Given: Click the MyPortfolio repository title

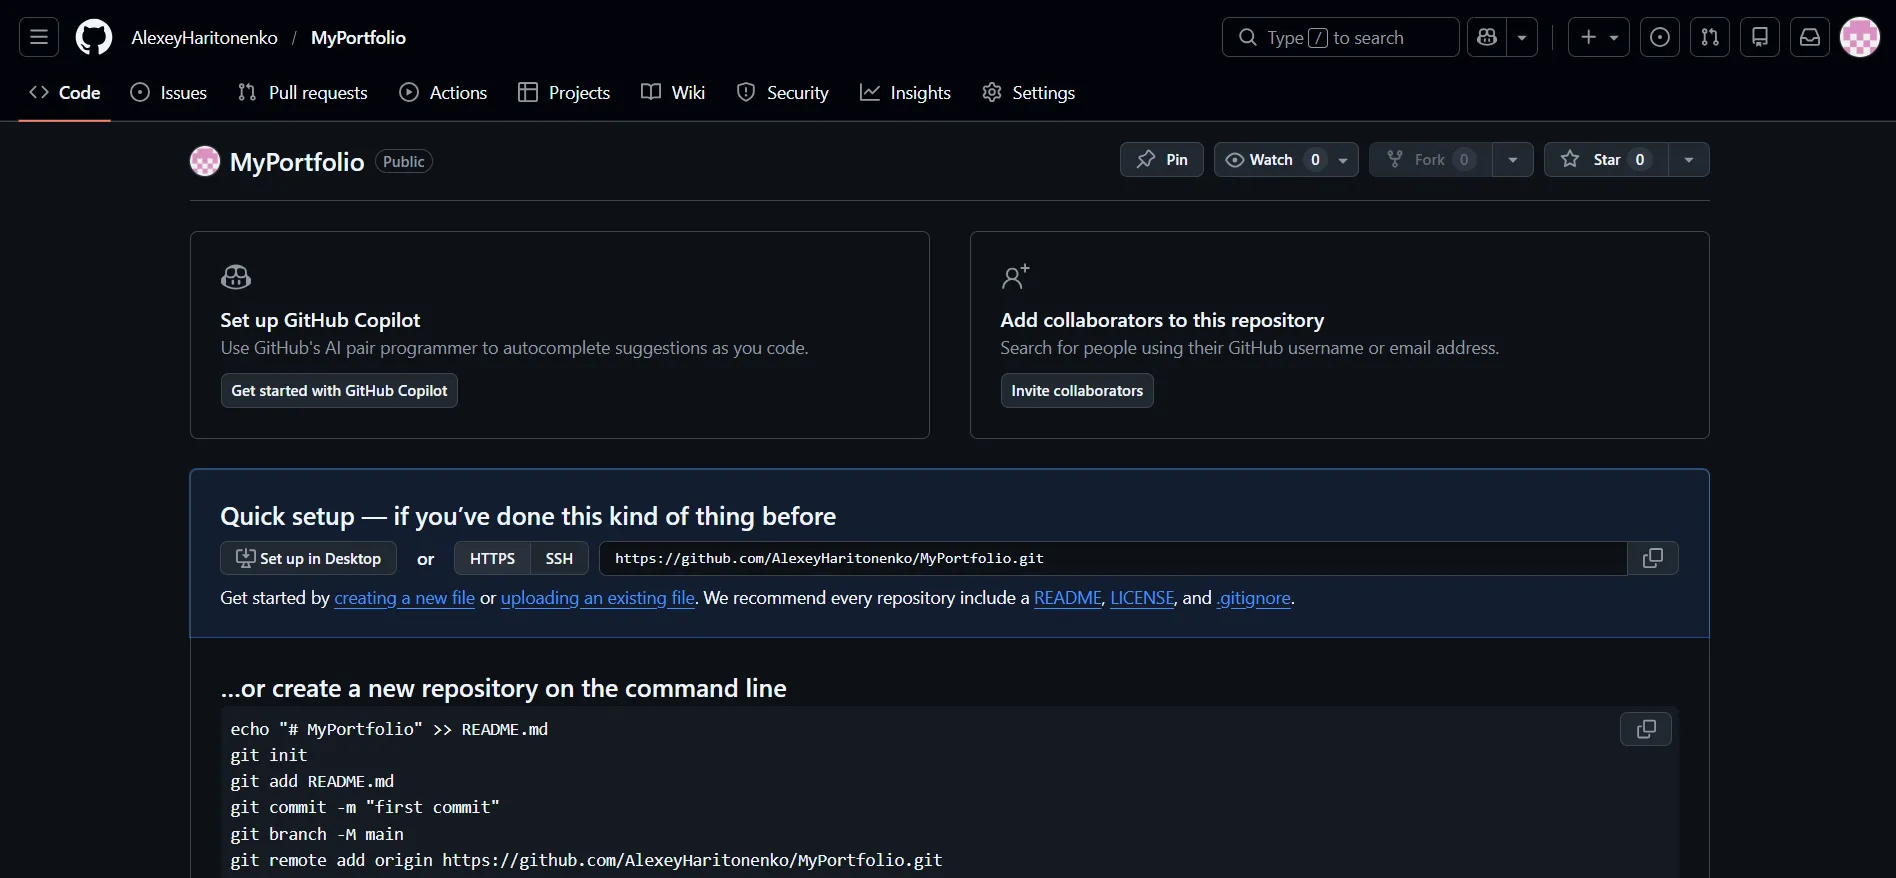Looking at the screenshot, I should (x=297, y=162).
